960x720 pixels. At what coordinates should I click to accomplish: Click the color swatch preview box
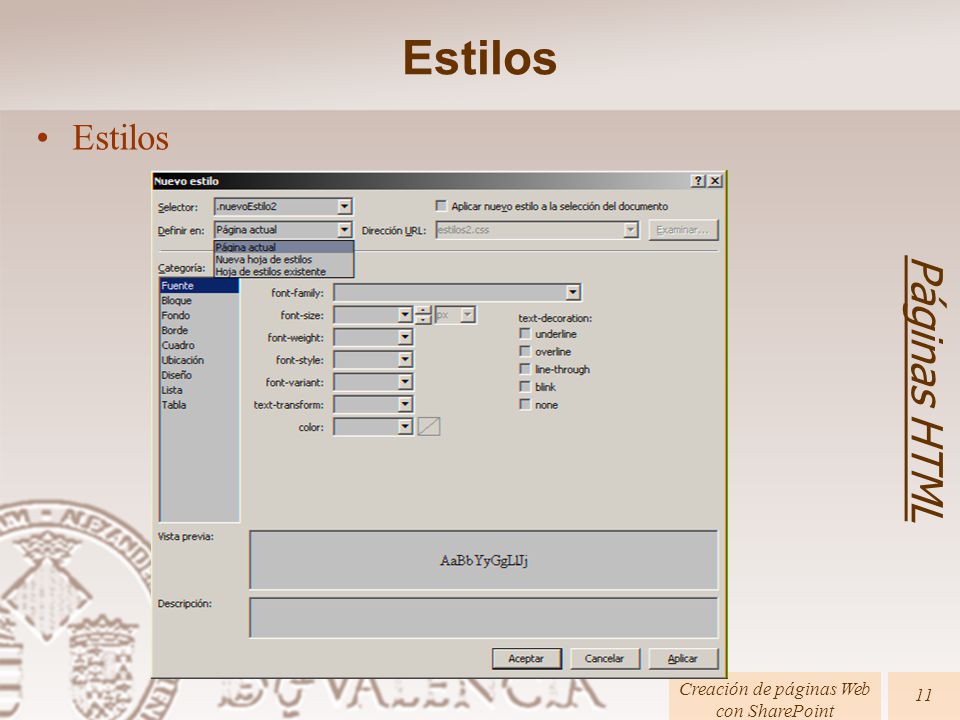point(429,427)
